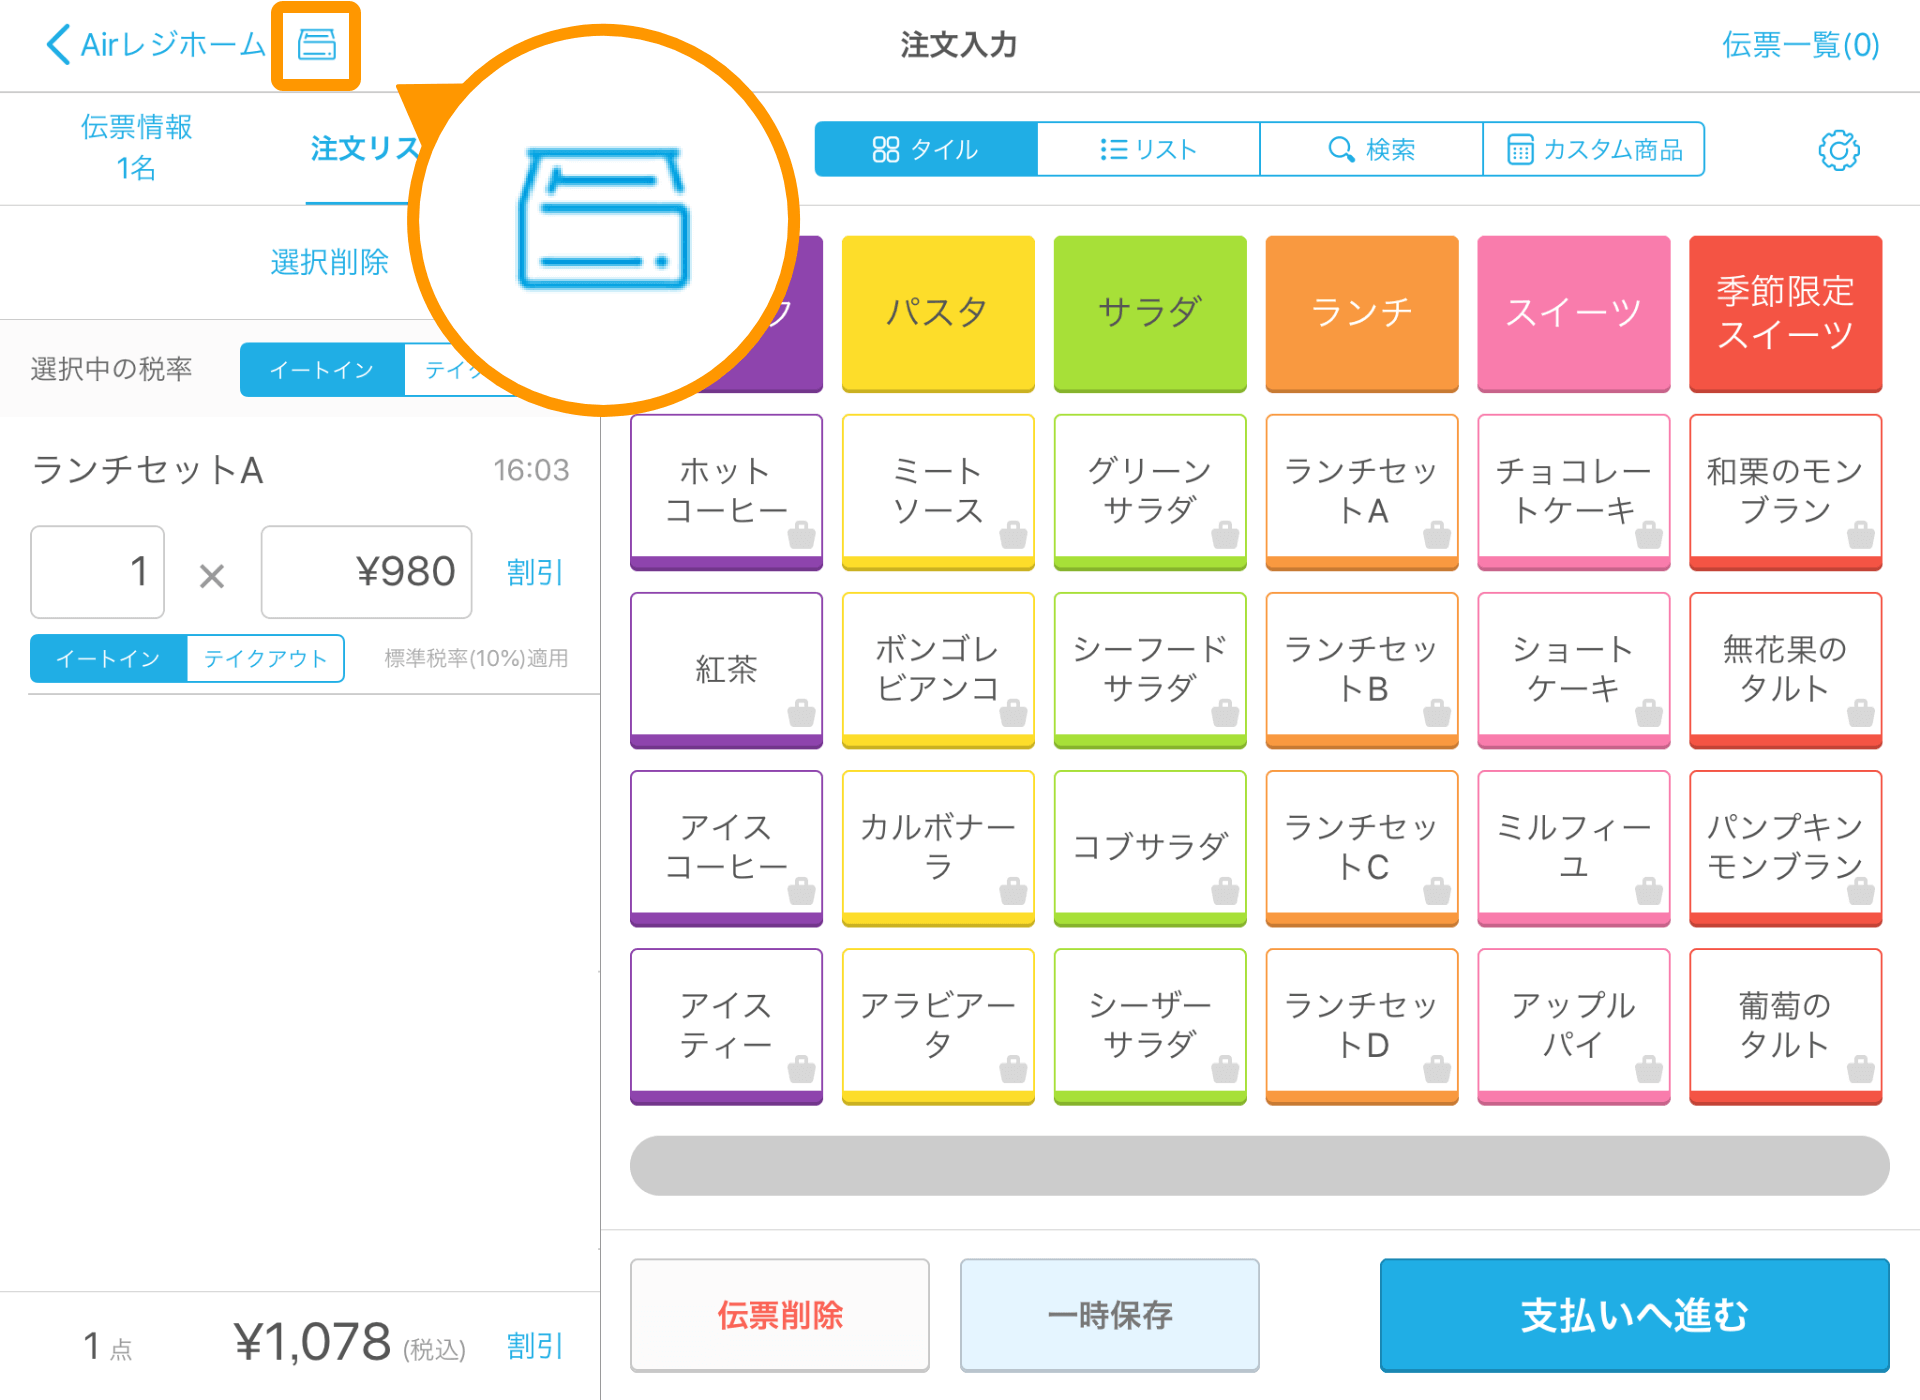Click the takeout bag on ランチセットA tile
This screenshot has width=1920, height=1400.
point(1437,535)
